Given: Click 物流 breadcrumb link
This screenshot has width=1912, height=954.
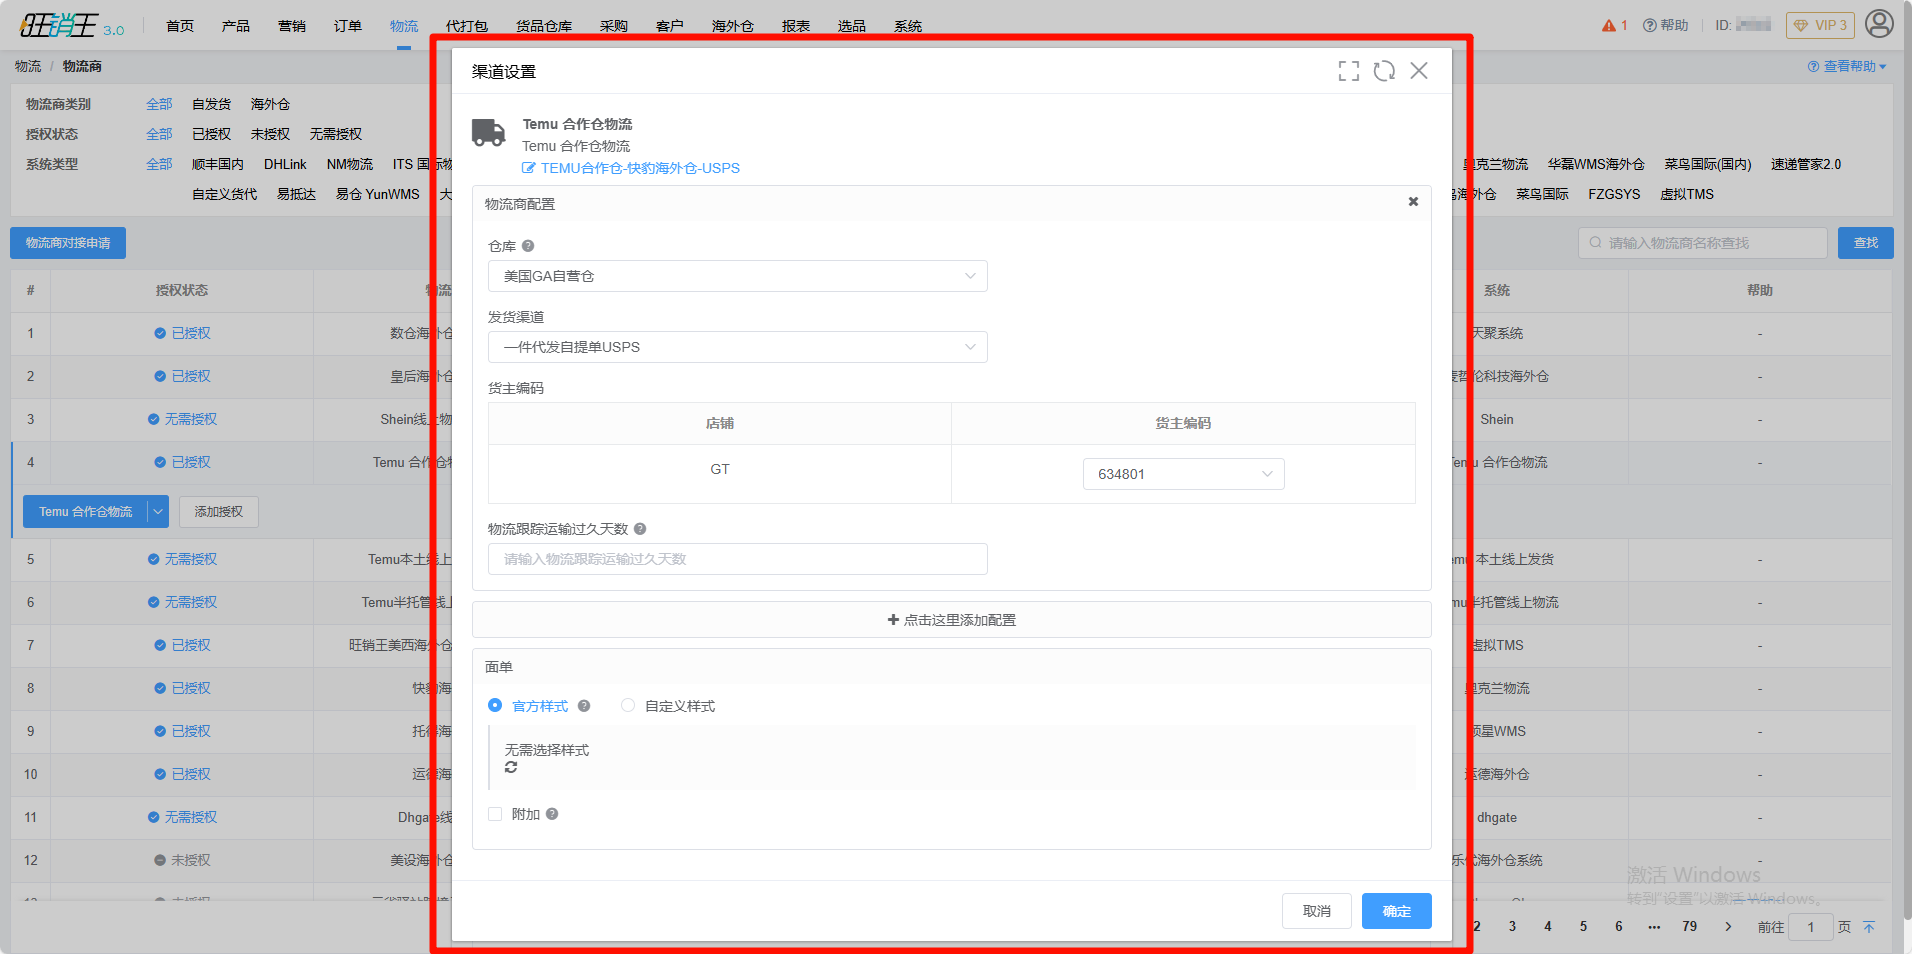Looking at the screenshot, I should [x=28, y=66].
